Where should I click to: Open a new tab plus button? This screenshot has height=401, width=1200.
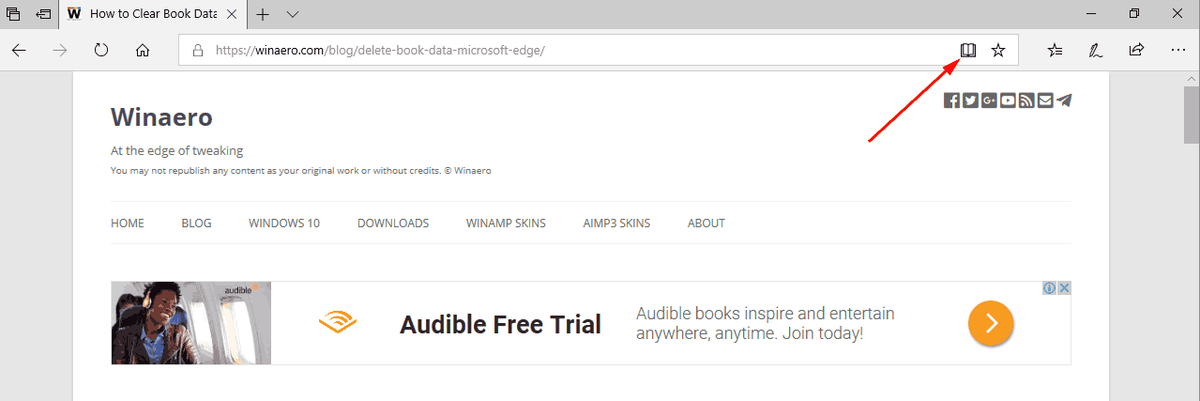[263, 15]
